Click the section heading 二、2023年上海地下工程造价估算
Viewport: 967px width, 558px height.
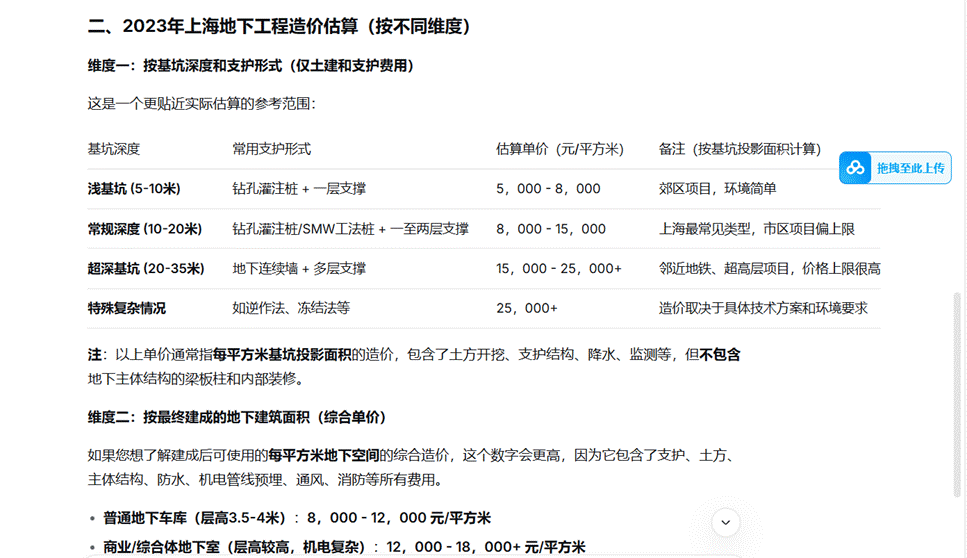coord(279,27)
